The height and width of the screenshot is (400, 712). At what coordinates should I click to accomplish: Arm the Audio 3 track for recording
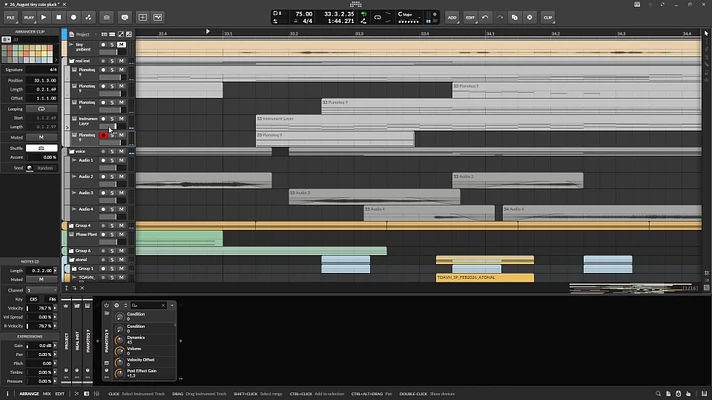click(103, 193)
